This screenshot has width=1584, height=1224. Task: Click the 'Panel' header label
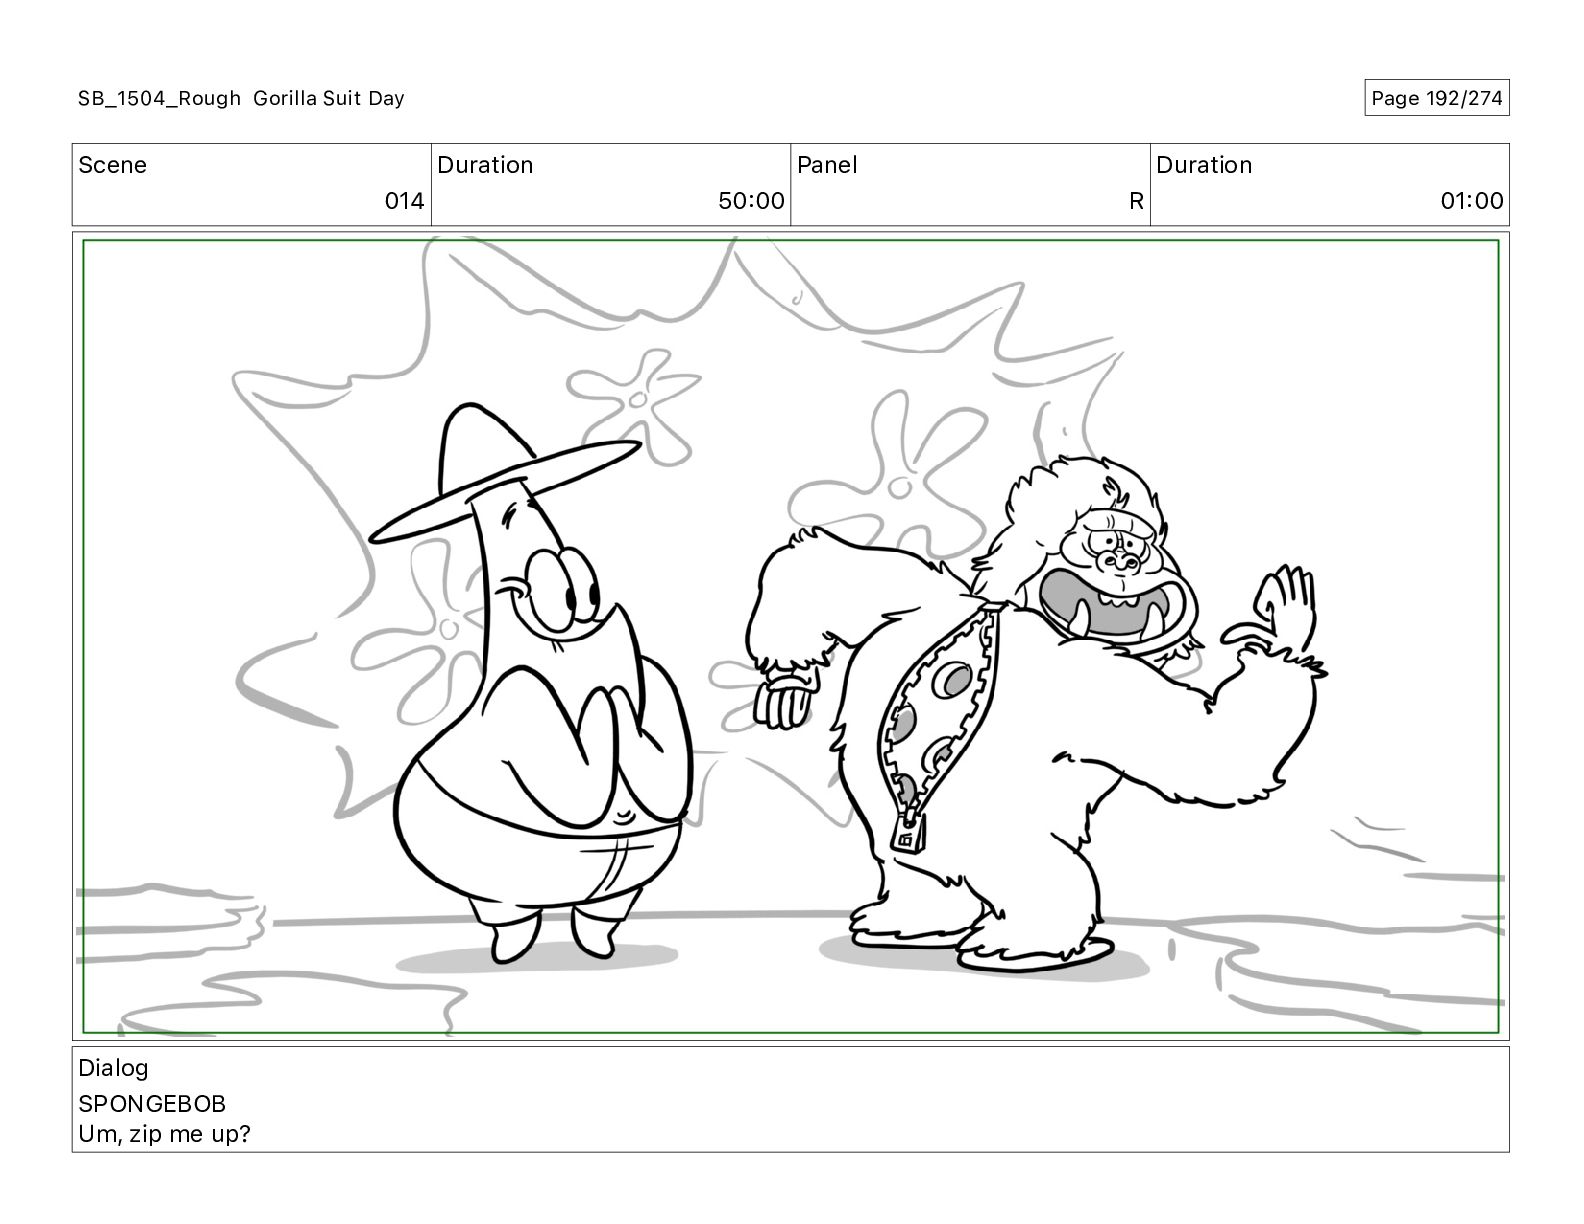click(x=827, y=165)
